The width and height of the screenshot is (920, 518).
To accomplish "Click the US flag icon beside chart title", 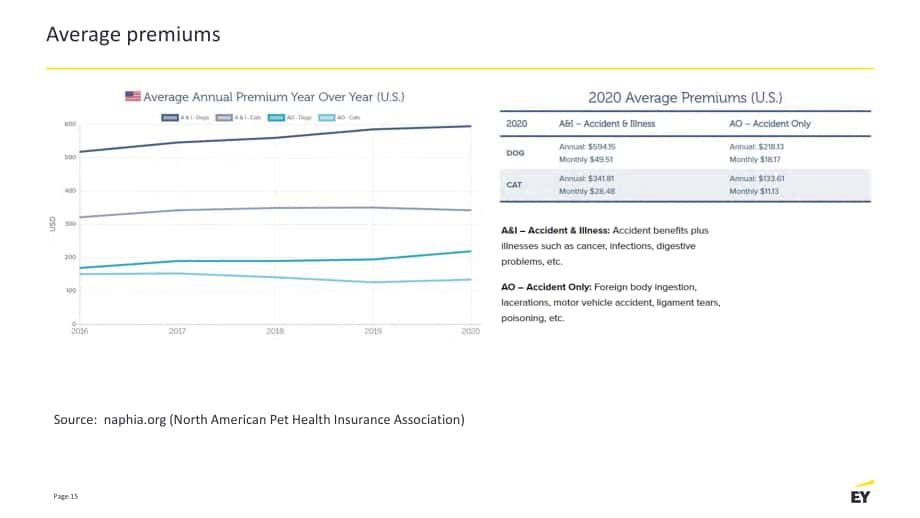I will (x=133, y=96).
